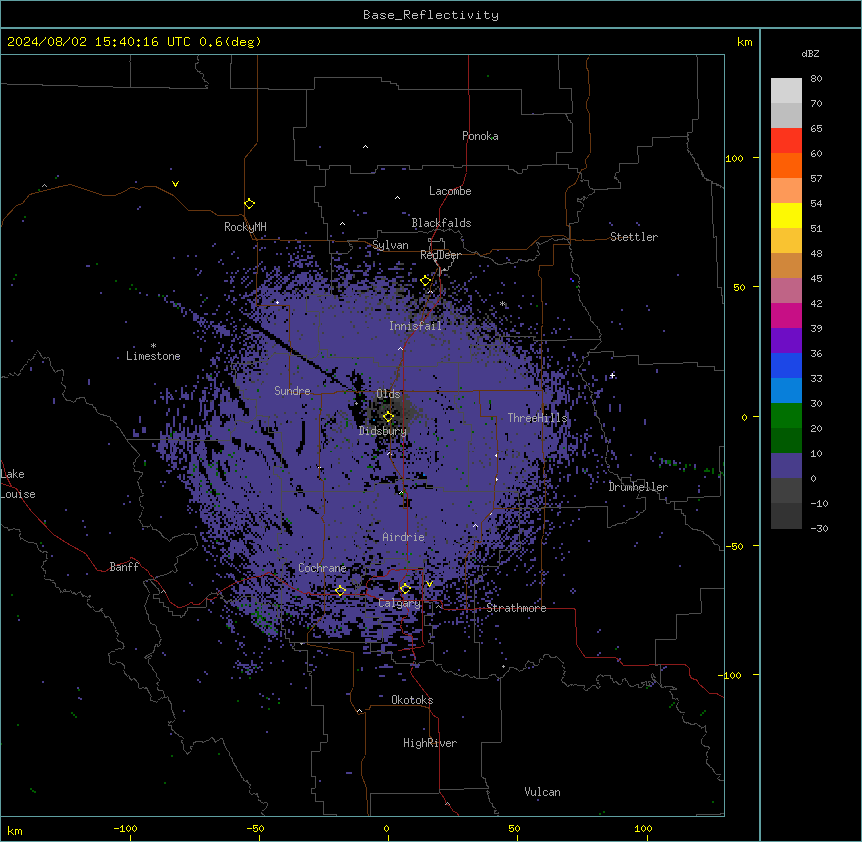
Task: Click the Base_Reflectivity title
Action: pos(431,15)
